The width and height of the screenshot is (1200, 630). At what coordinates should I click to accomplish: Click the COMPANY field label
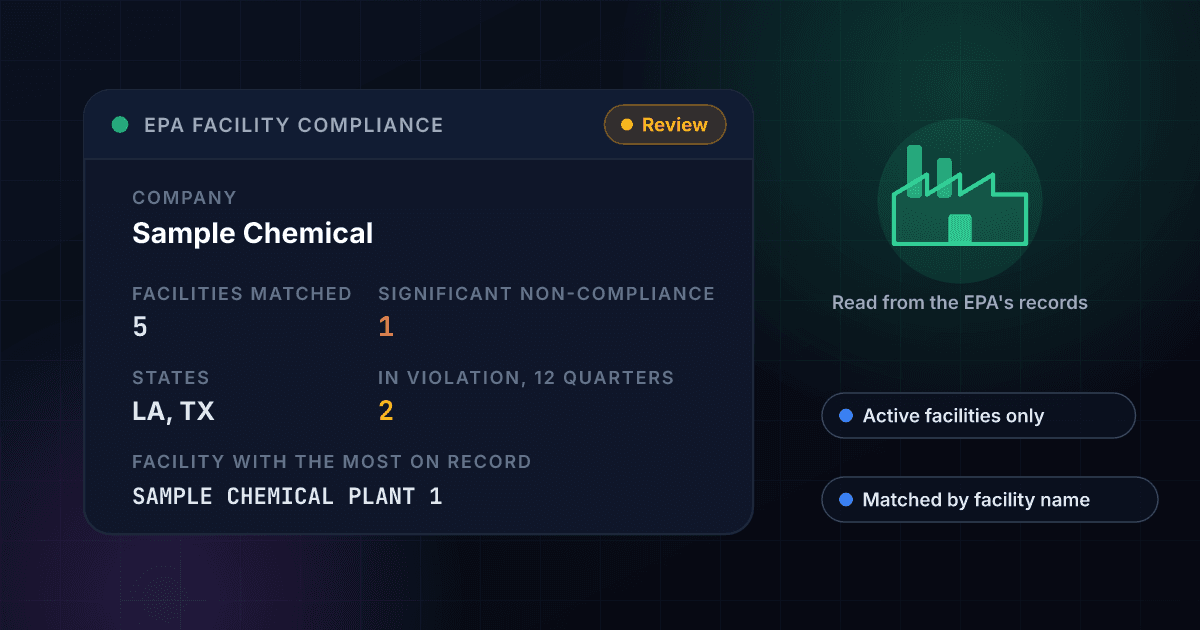[x=185, y=198]
